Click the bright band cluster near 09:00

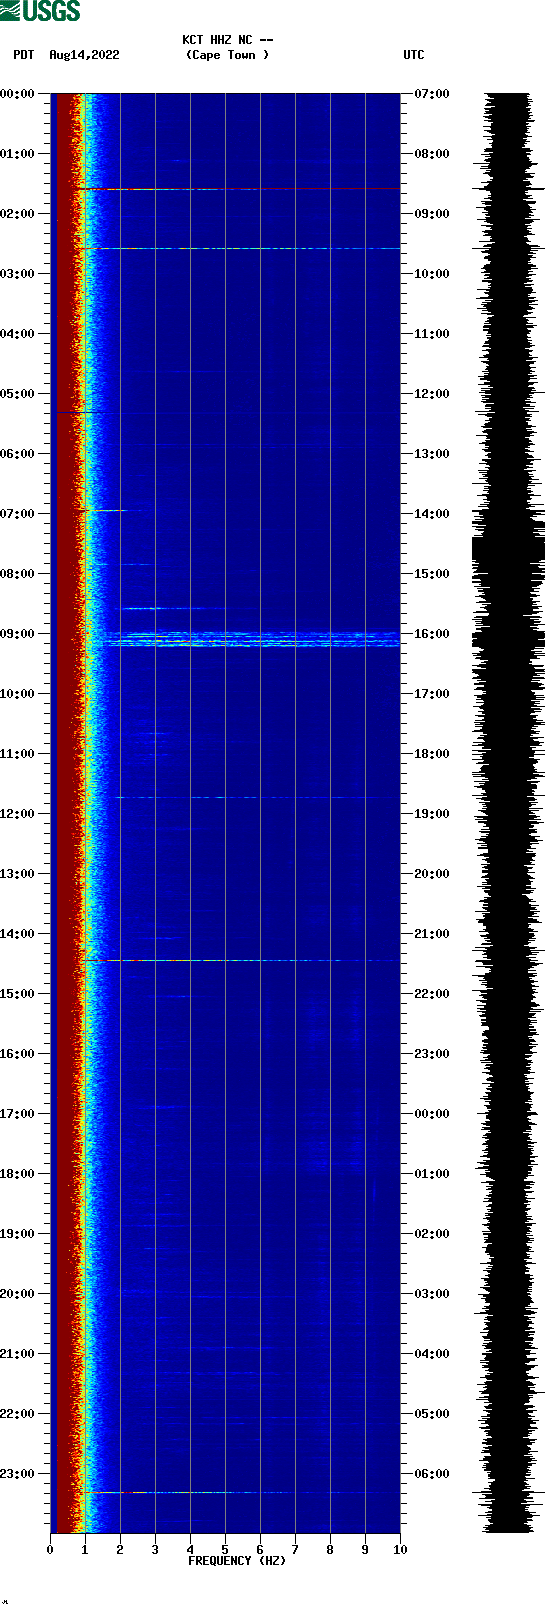[252, 639]
